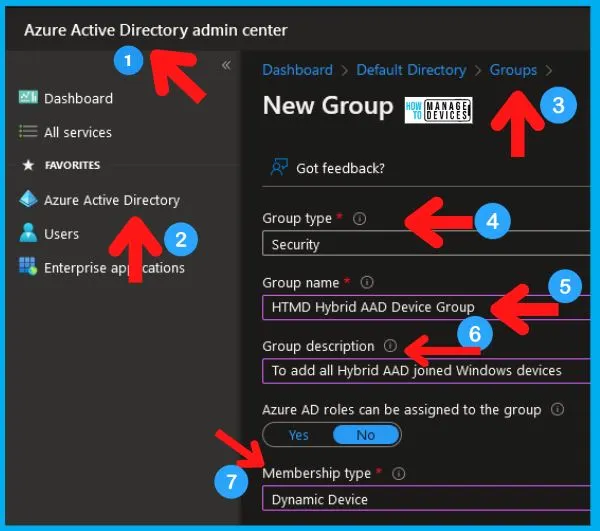Click the New Group page heading
This screenshot has height=531, width=600.
click(328, 105)
